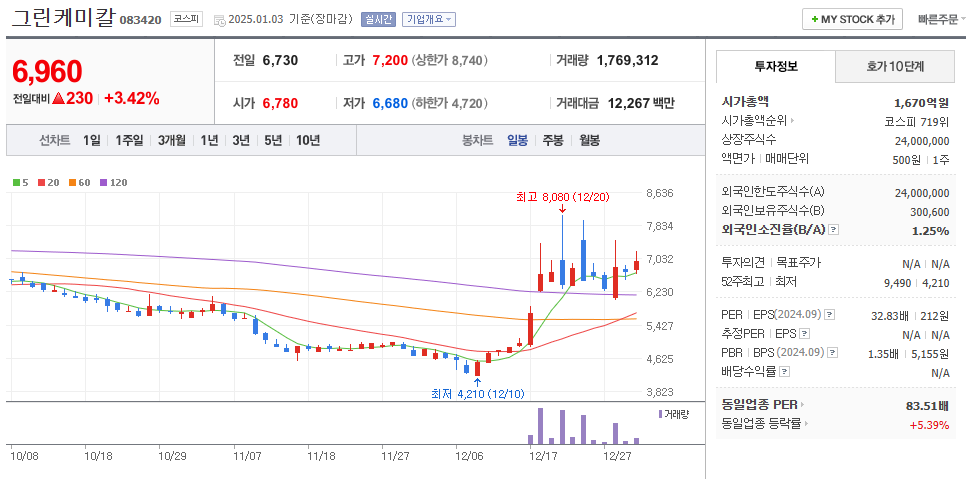Click the question mark icon next to 외국인소진율(B/A)
The height and width of the screenshot is (479, 977).
click(x=834, y=230)
